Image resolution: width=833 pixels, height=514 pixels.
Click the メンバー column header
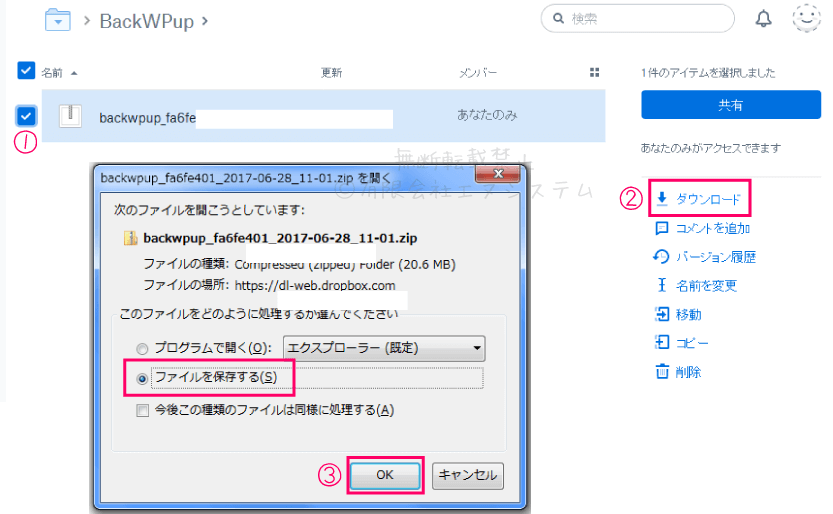point(478,73)
